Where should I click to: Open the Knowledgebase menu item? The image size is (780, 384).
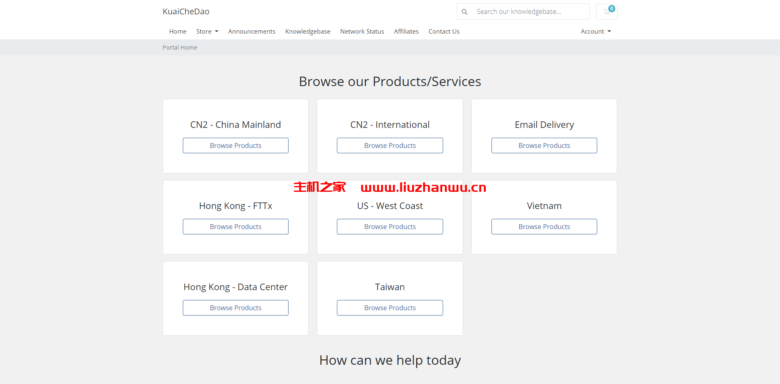coord(307,31)
